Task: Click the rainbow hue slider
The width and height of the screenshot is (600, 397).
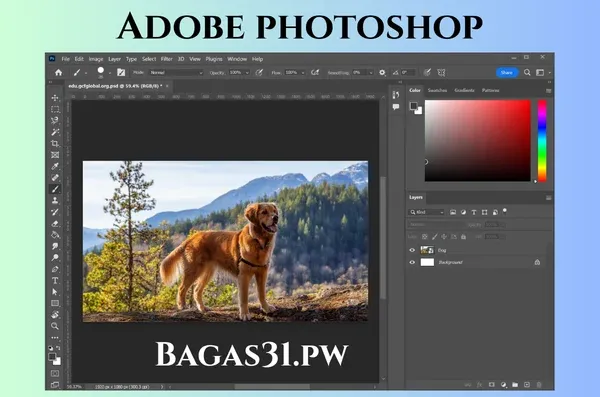Action: coord(542,141)
